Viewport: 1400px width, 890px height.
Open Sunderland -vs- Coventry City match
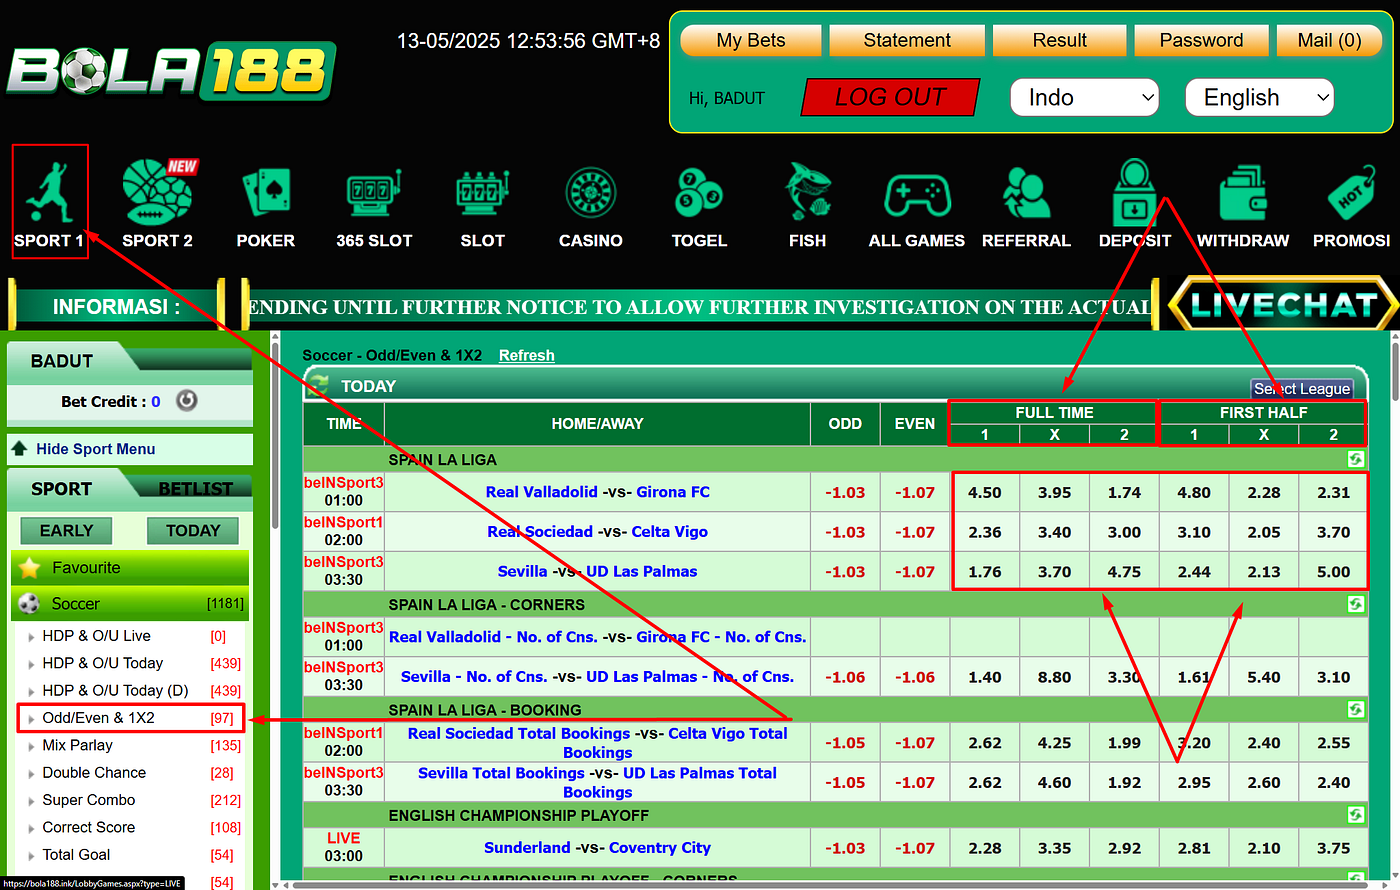[x=597, y=848]
